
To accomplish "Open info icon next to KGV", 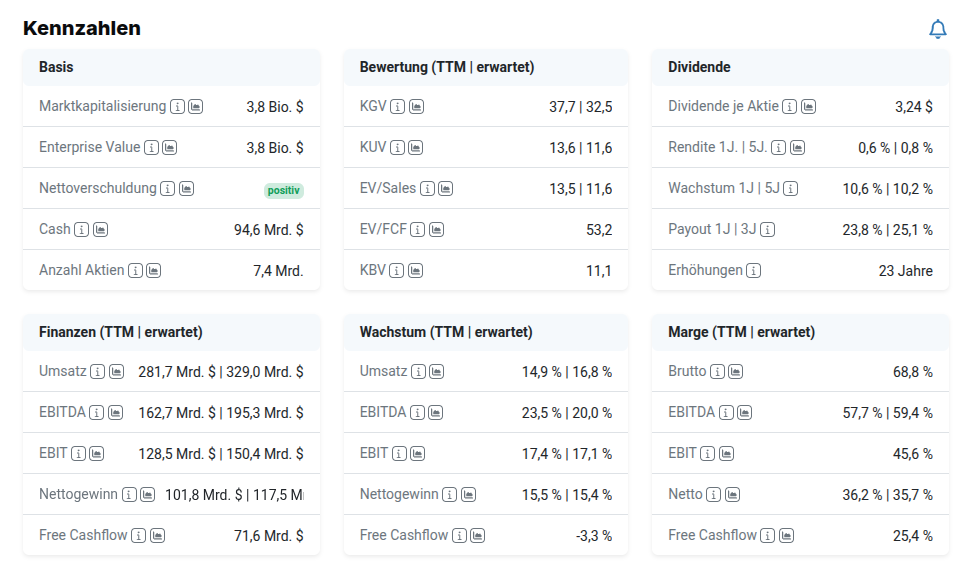I will coord(397,106).
